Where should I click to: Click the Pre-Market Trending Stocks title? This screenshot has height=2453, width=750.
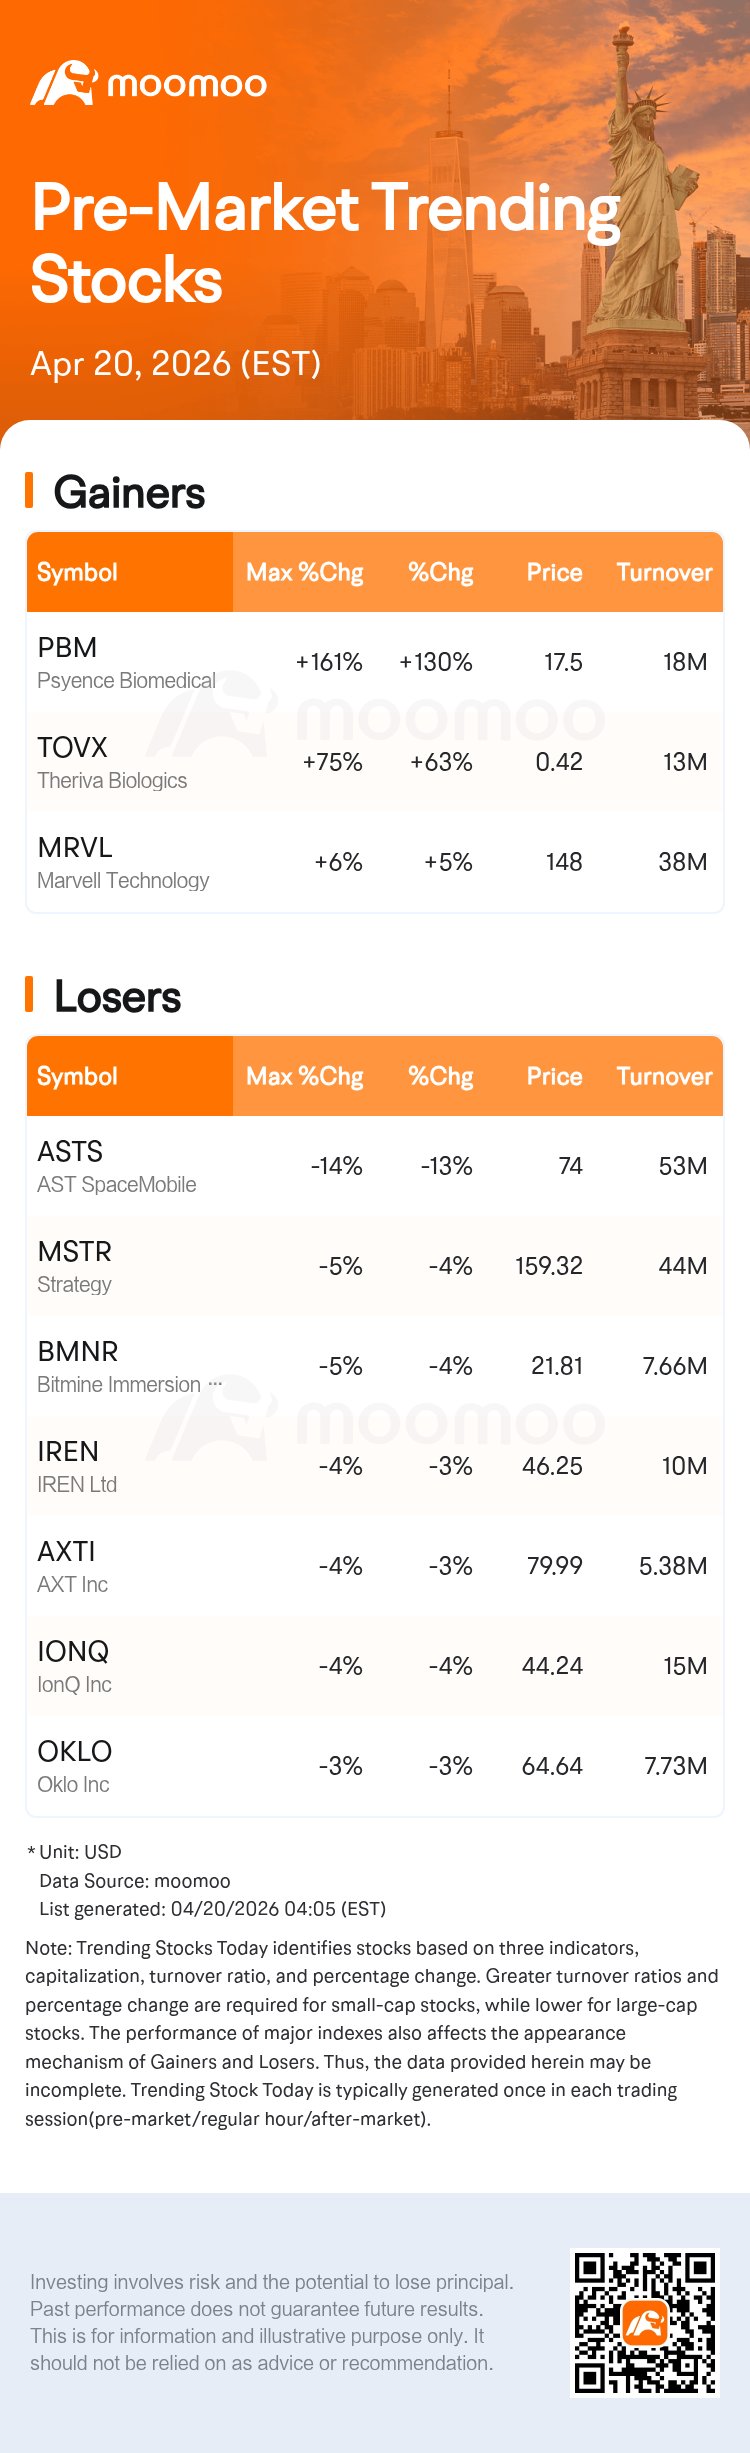tap(325, 242)
